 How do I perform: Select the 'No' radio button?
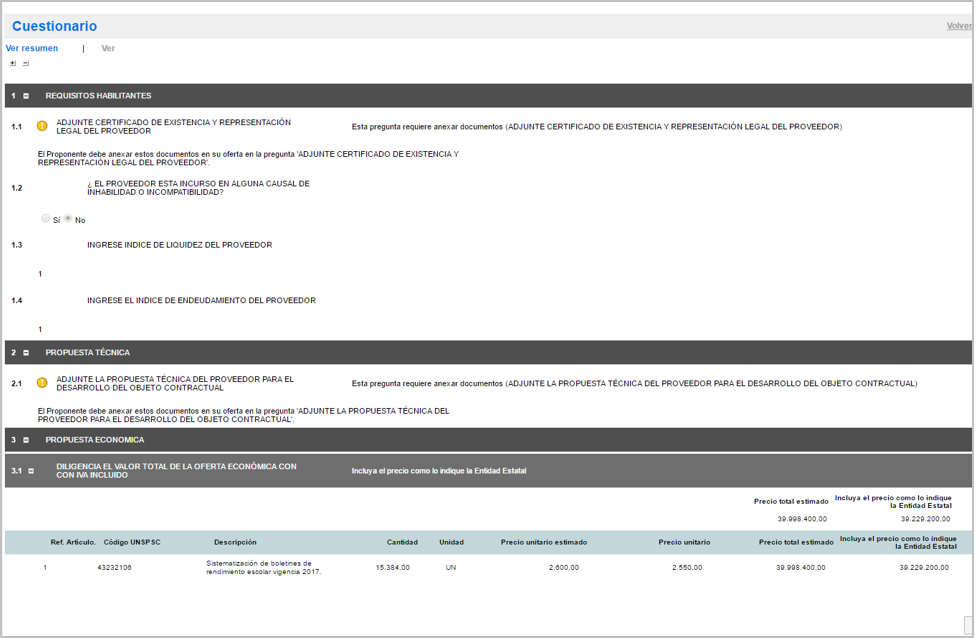pos(68,218)
